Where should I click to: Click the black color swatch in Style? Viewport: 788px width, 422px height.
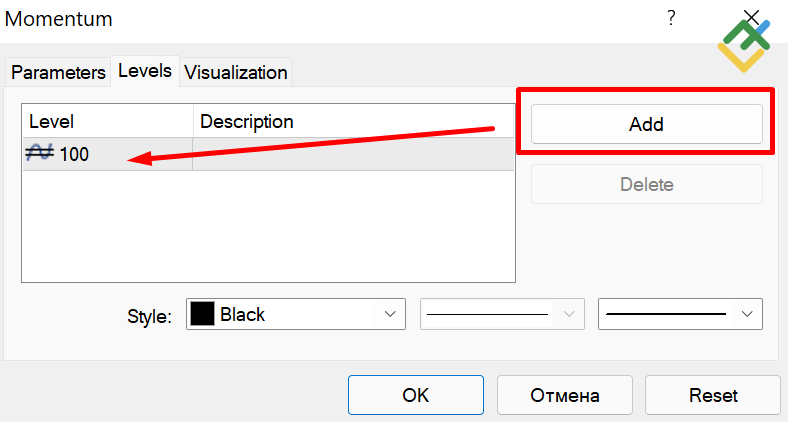(x=202, y=314)
